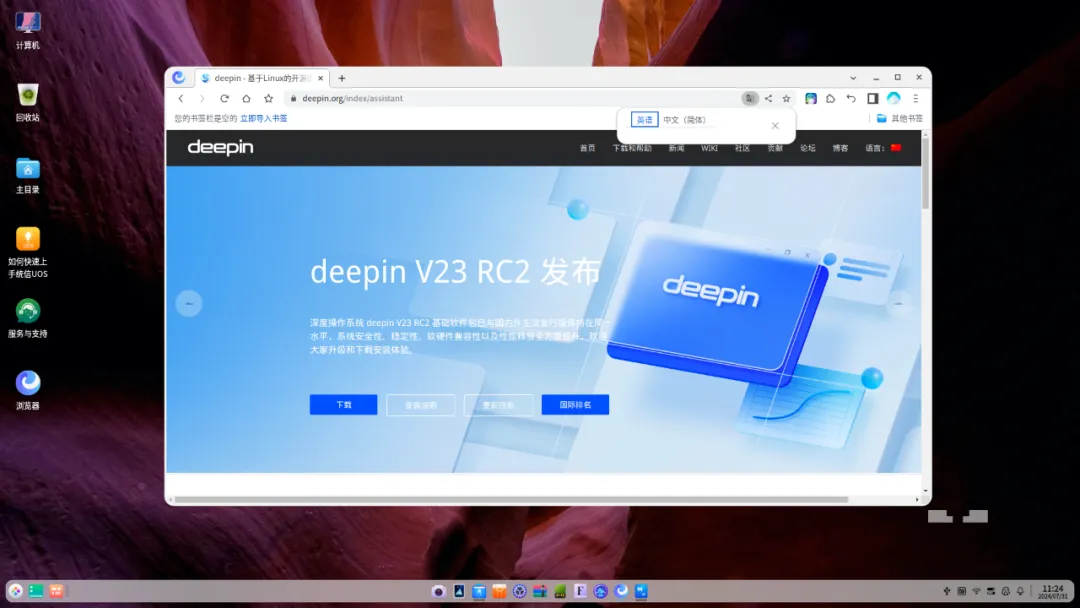This screenshot has width=1080, height=608.
Task: Open 下载和帮助 in site navigation
Action: [x=632, y=148]
